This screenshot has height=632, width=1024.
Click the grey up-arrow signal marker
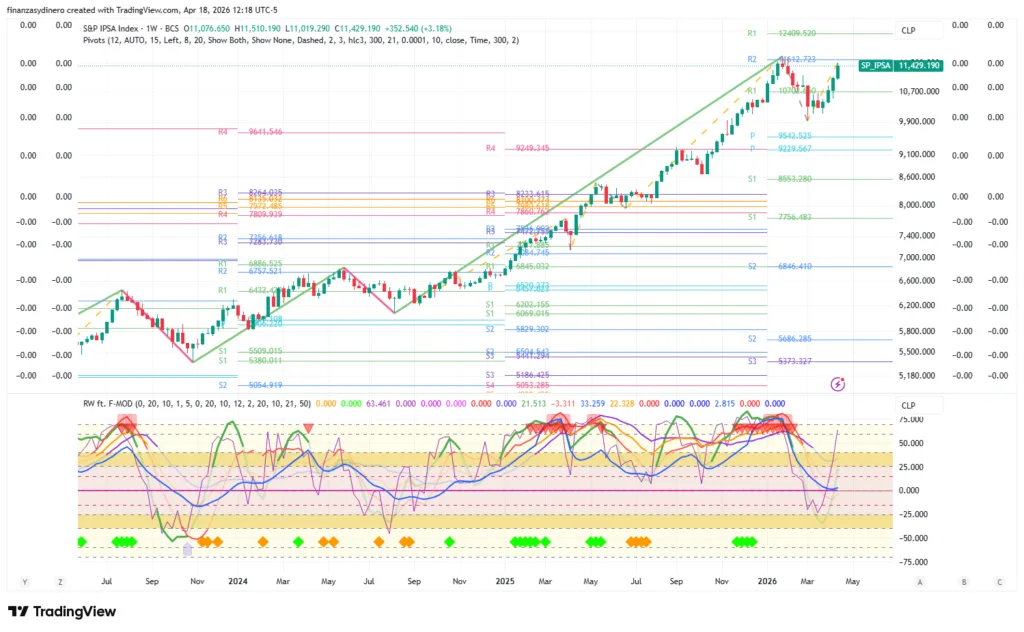(187, 549)
